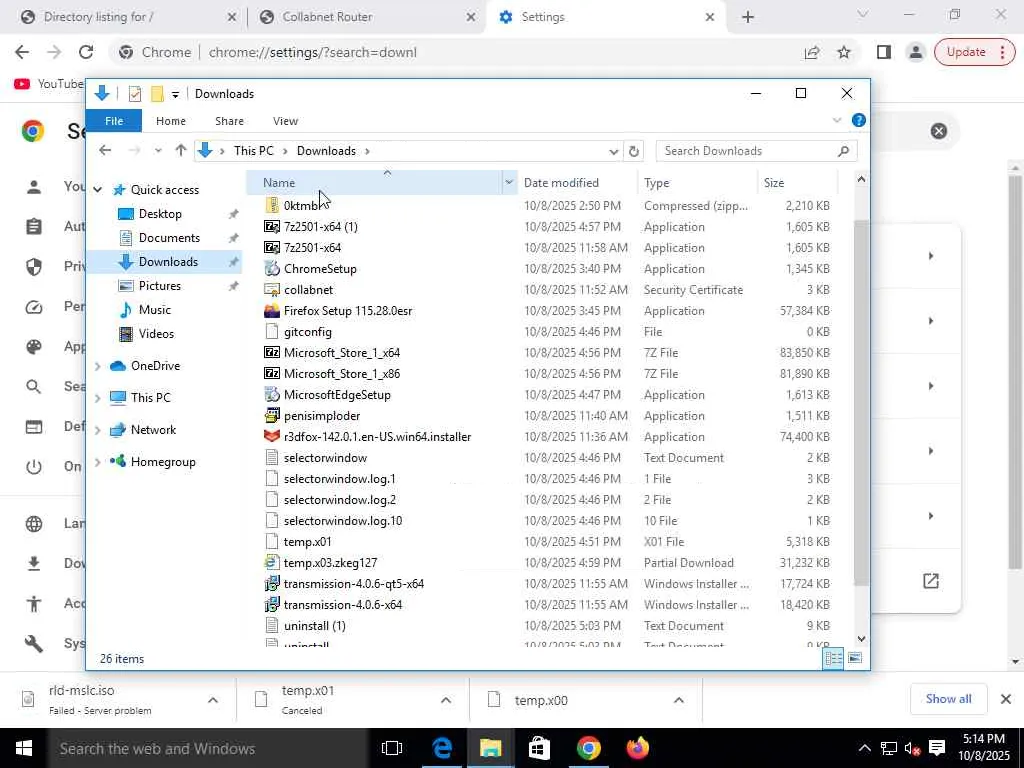Image resolution: width=1024 pixels, height=768 pixels.
Task: Select temp.x03.zkeg127 partial download icon
Action: [x=272, y=562]
